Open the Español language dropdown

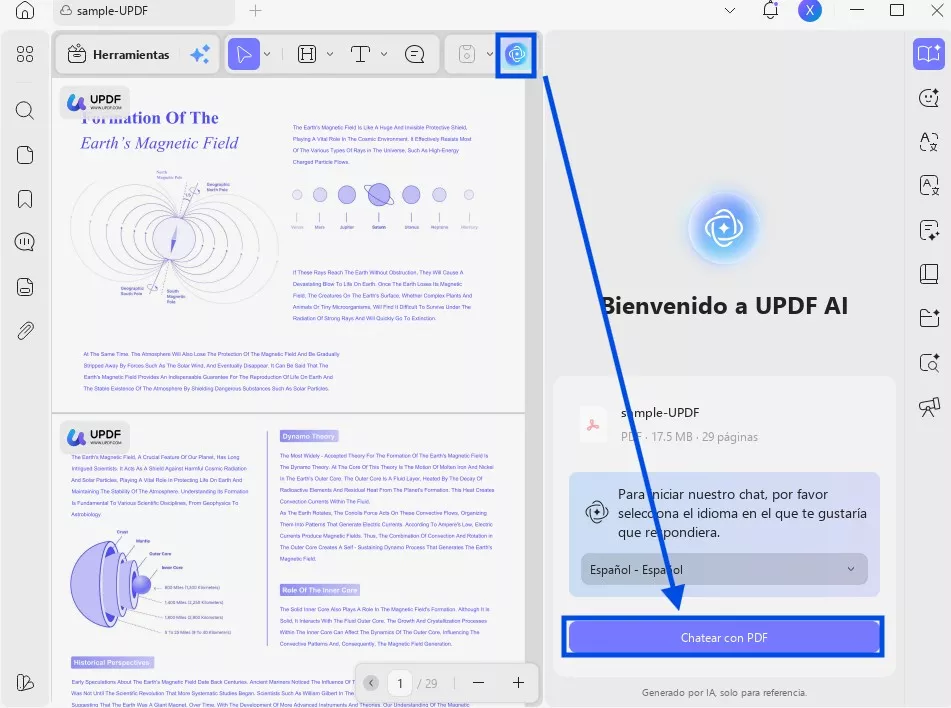[x=724, y=569]
